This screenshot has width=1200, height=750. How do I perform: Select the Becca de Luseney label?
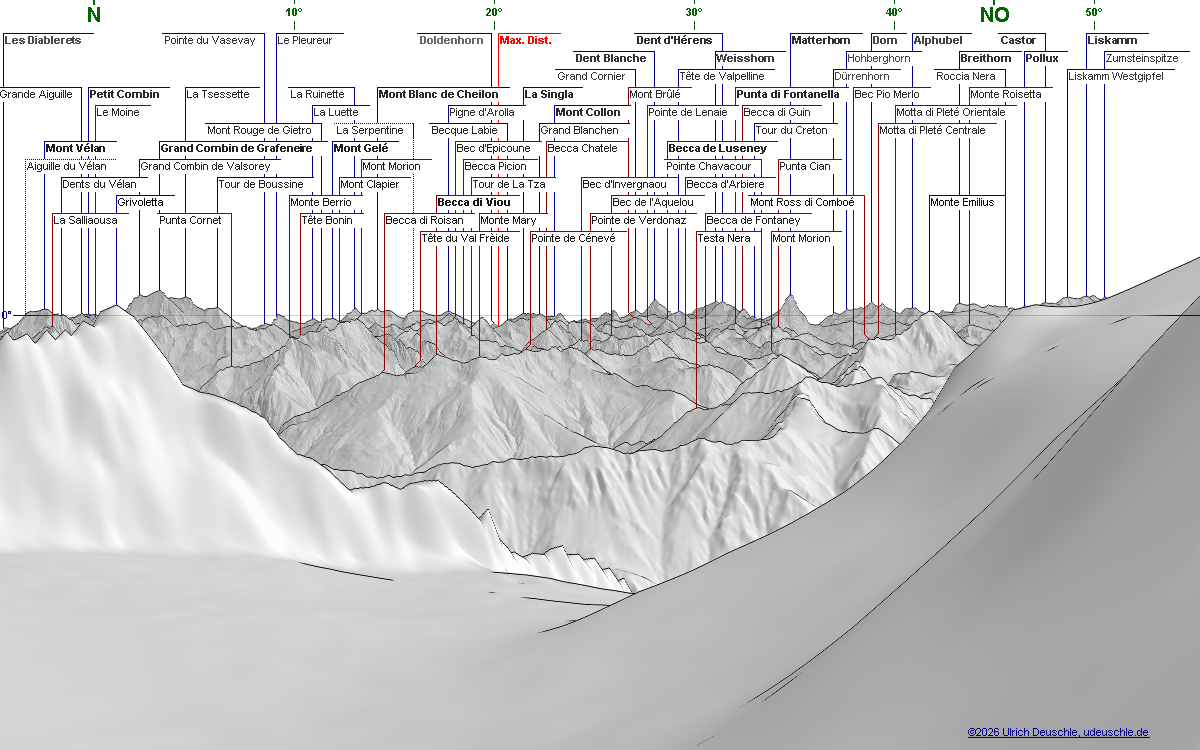[x=717, y=148]
